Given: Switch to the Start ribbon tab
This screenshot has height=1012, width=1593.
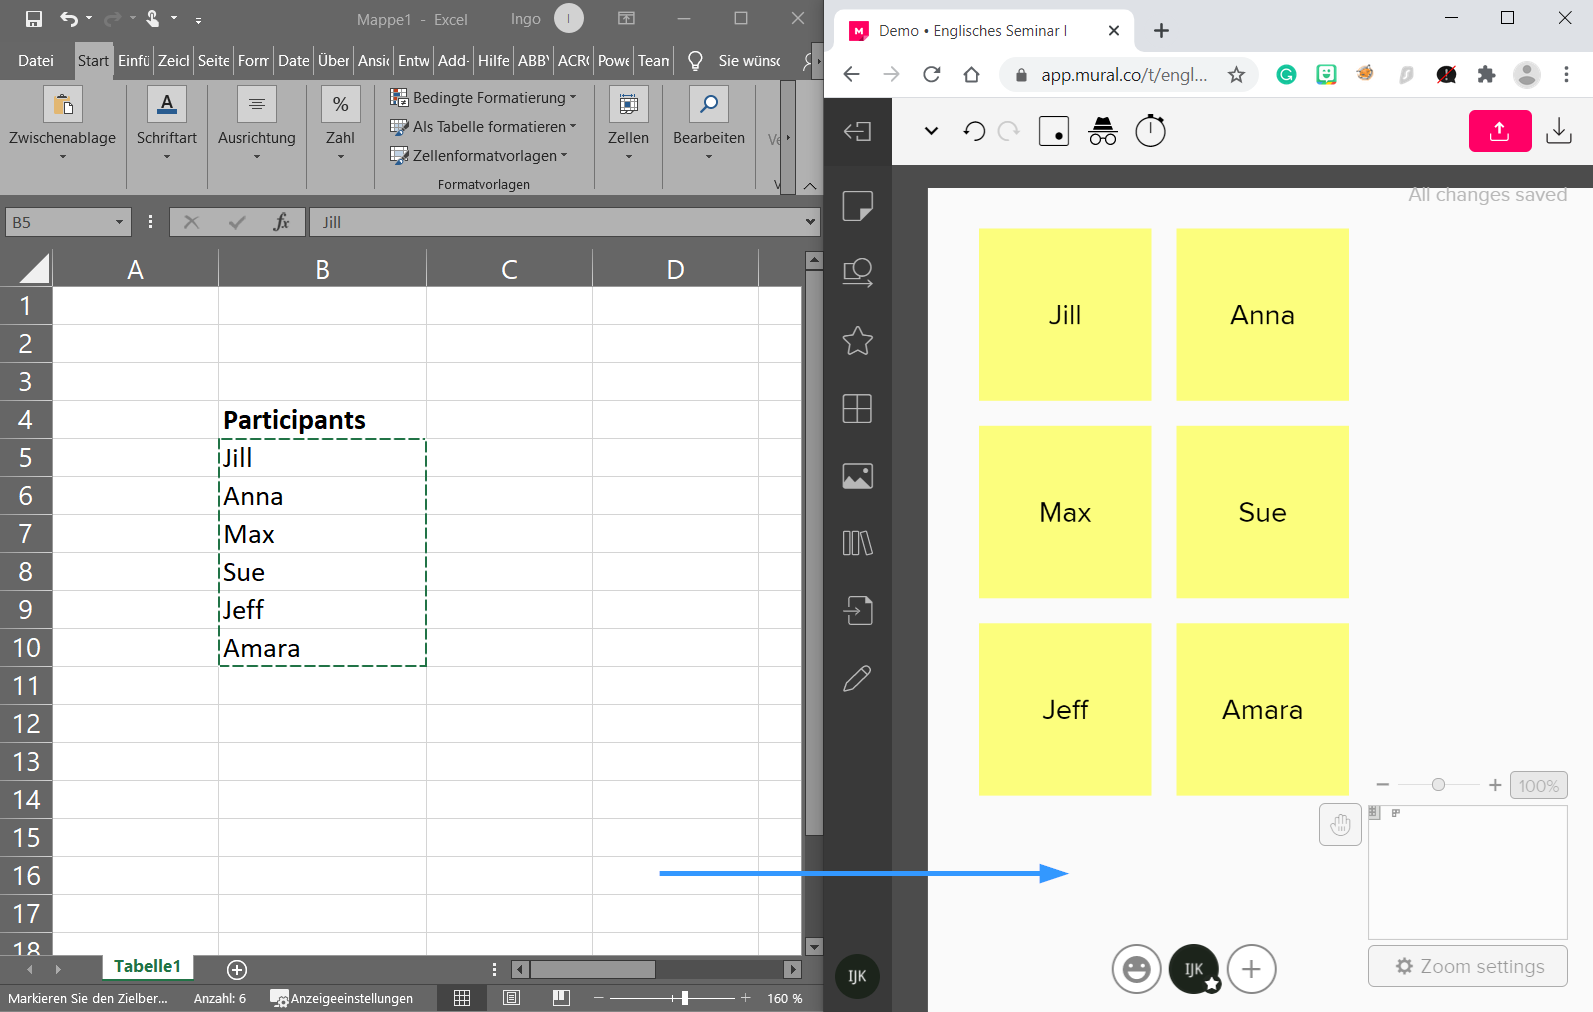Looking at the screenshot, I should pos(93,60).
